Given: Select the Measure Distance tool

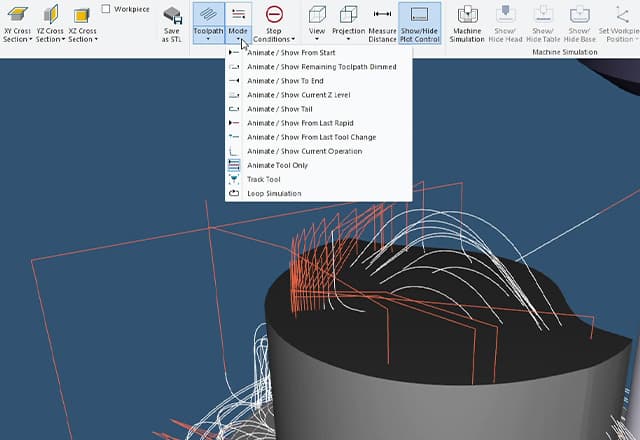Looking at the screenshot, I should 382,15.
